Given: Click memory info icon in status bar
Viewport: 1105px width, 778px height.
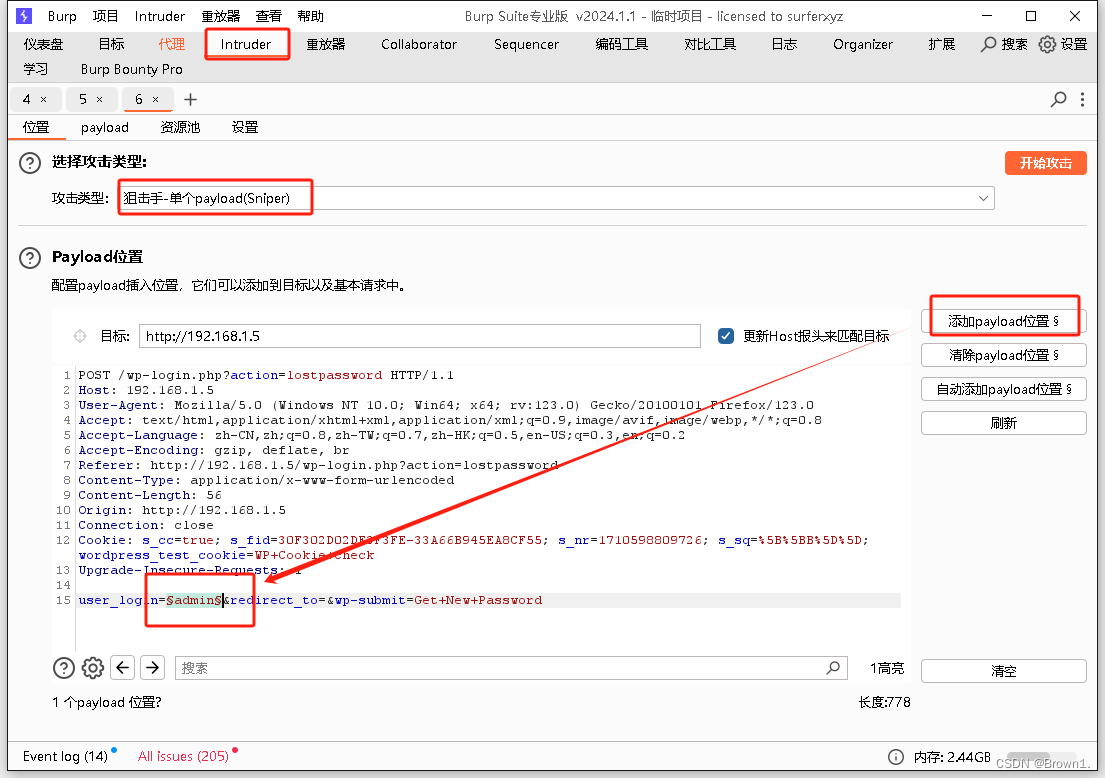Looking at the screenshot, I should click(896, 757).
